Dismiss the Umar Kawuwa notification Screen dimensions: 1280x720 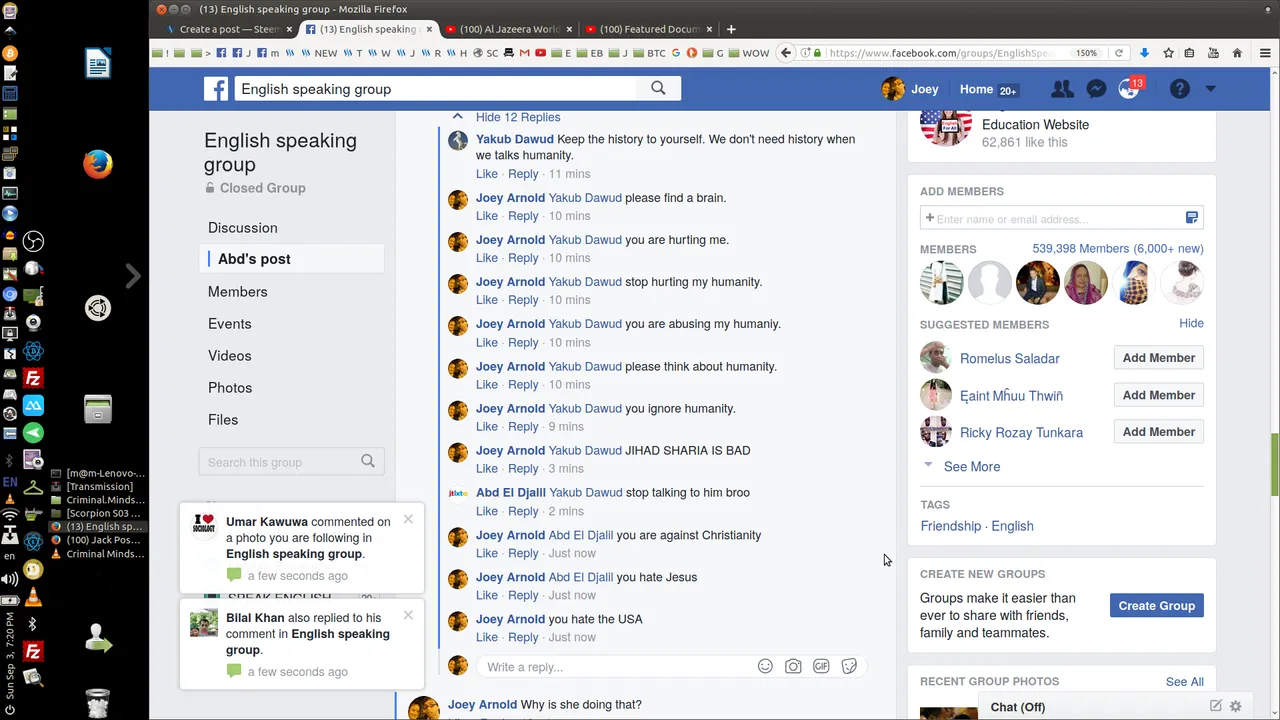pyautogui.click(x=408, y=519)
